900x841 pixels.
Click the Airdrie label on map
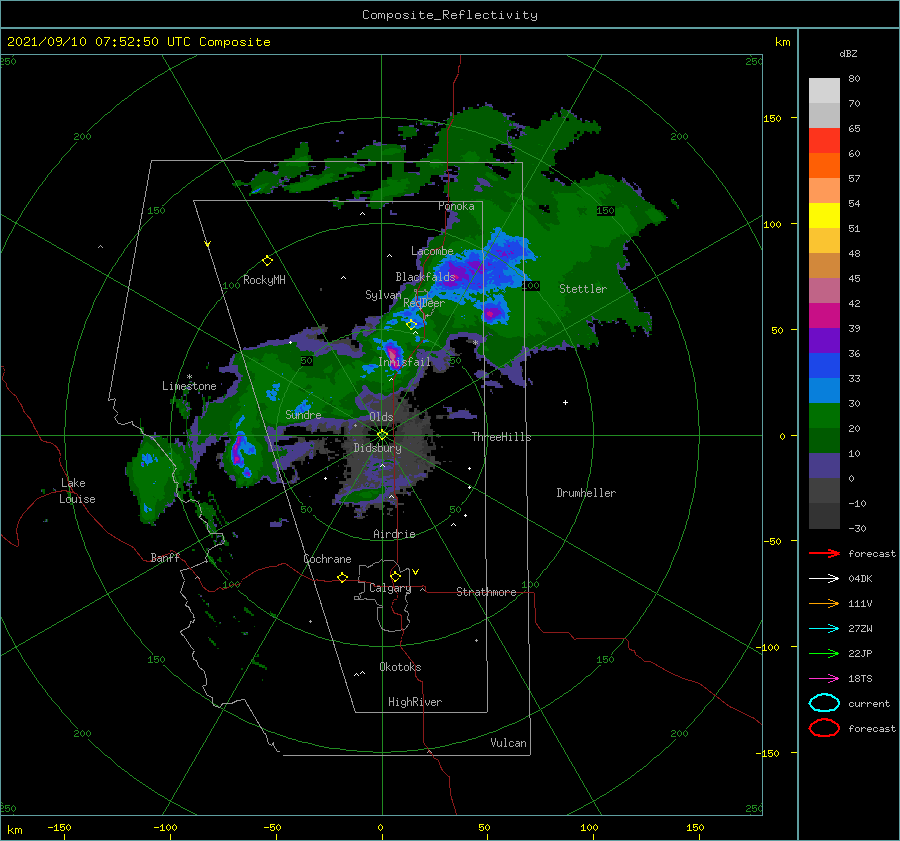pyautogui.click(x=394, y=534)
